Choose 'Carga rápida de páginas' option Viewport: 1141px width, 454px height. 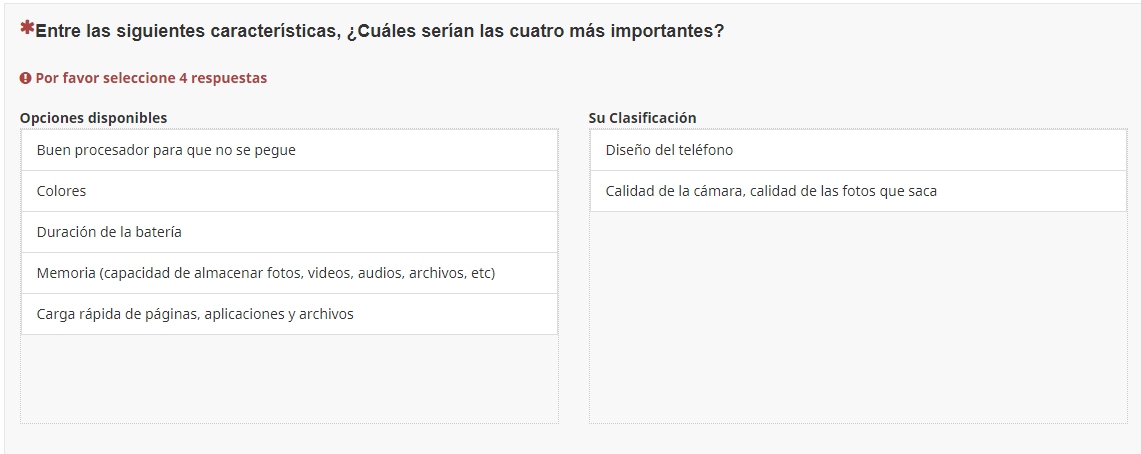click(289, 314)
